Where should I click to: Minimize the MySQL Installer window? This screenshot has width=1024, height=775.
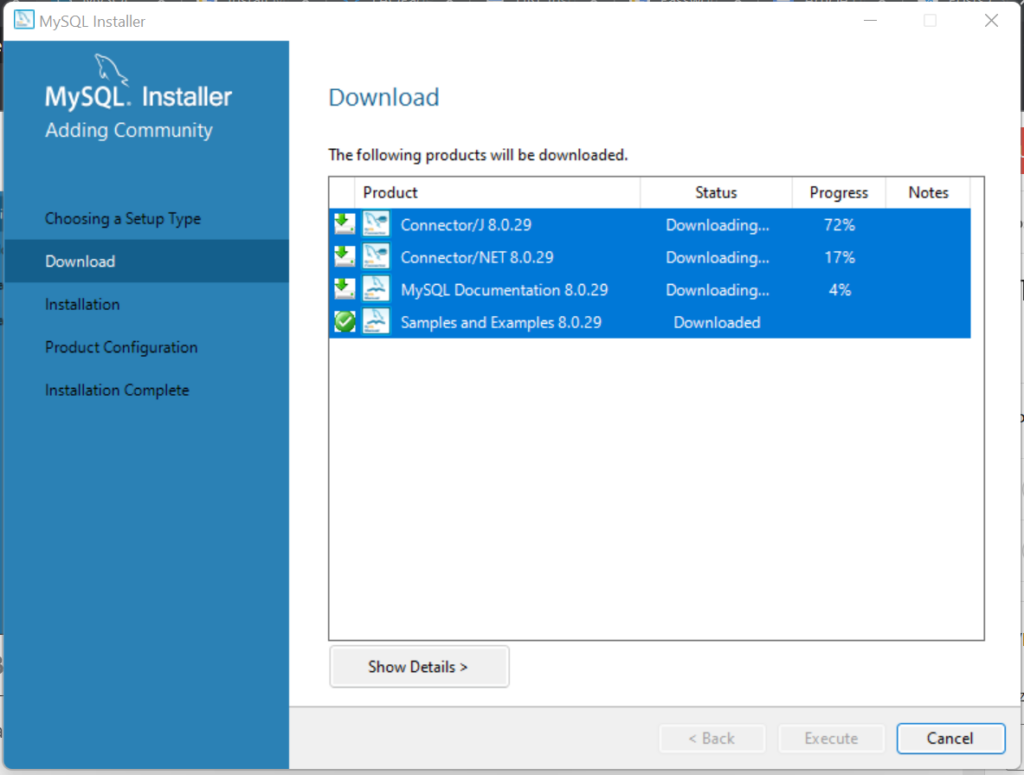pos(870,20)
